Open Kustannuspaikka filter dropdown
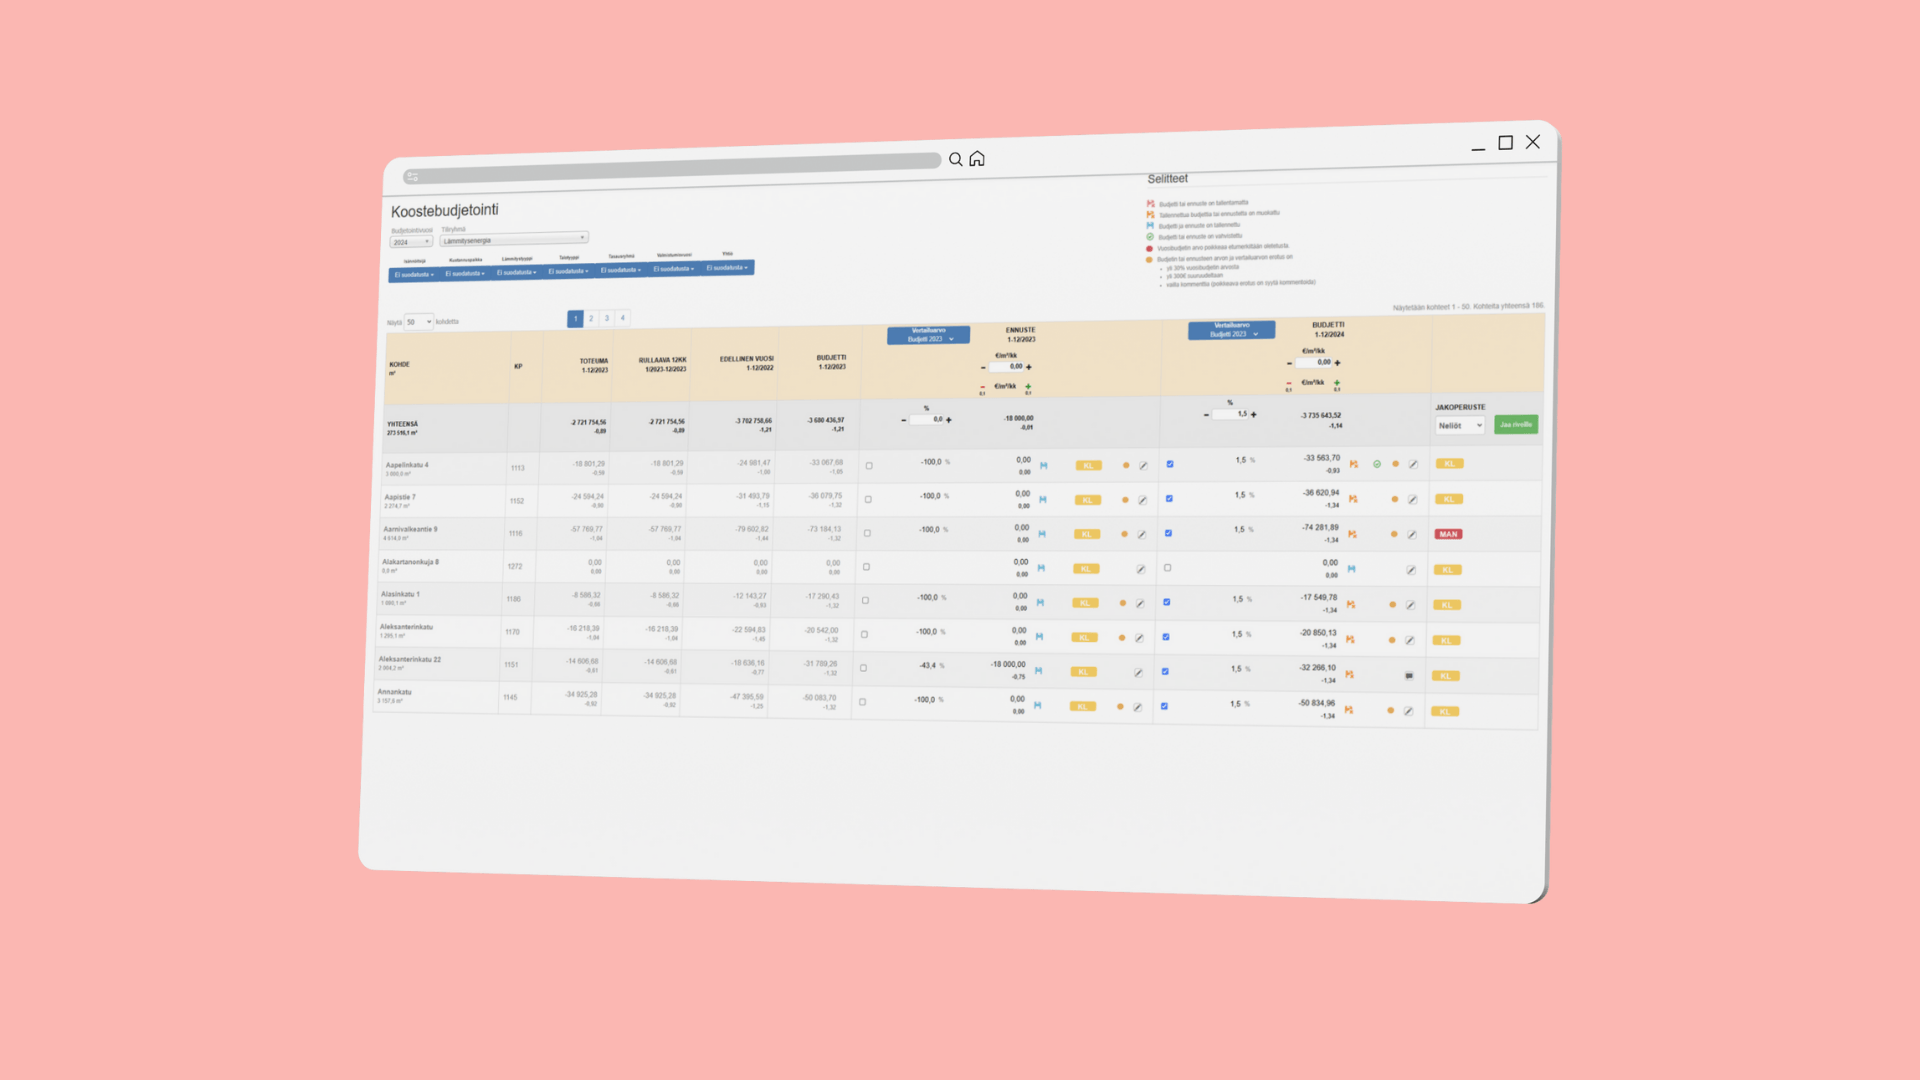This screenshot has height=1080, width=1920. click(x=465, y=273)
